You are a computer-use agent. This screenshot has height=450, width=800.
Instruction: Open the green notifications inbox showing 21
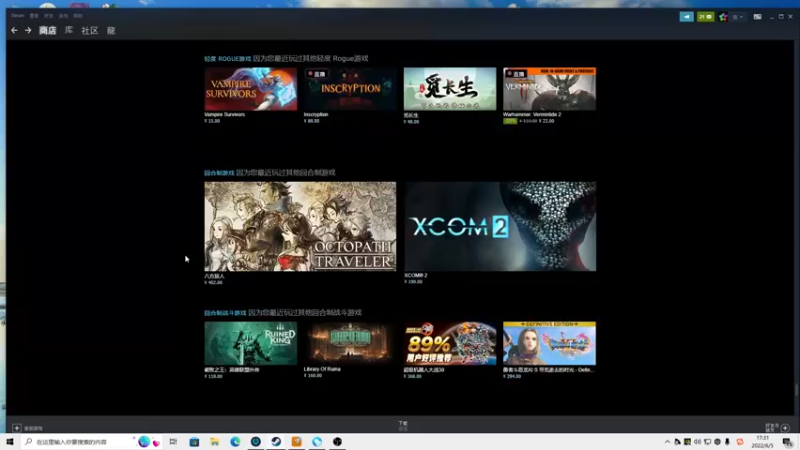click(x=705, y=17)
